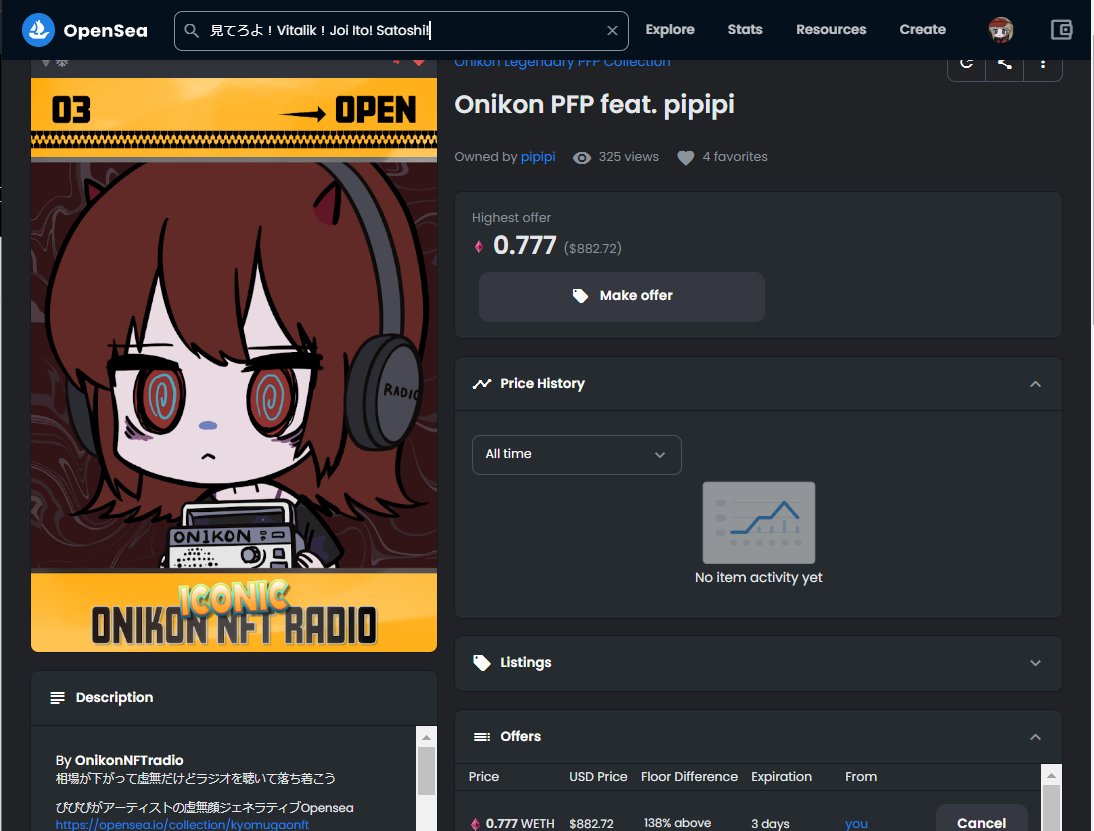Click the 'you' link in From column

click(x=856, y=823)
